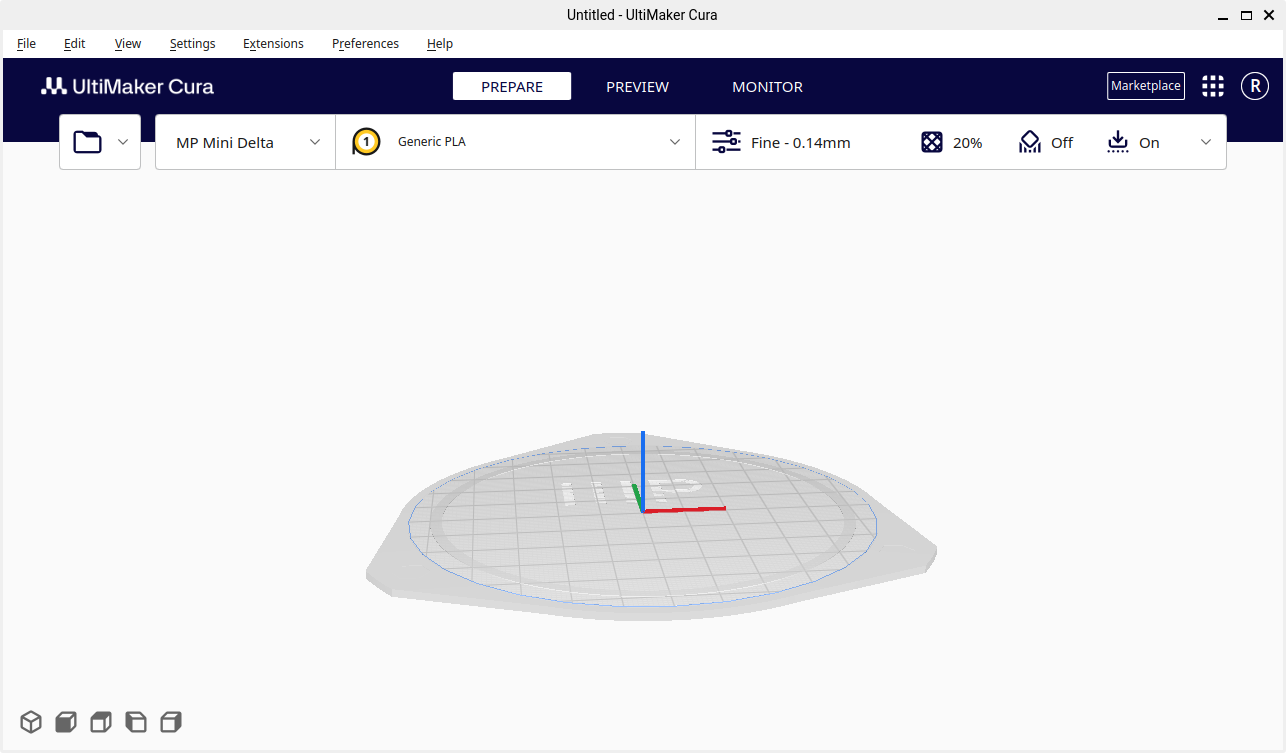This screenshot has width=1286, height=753.
Task: Switch camera to left side view
Action: [x=135, y=722]
